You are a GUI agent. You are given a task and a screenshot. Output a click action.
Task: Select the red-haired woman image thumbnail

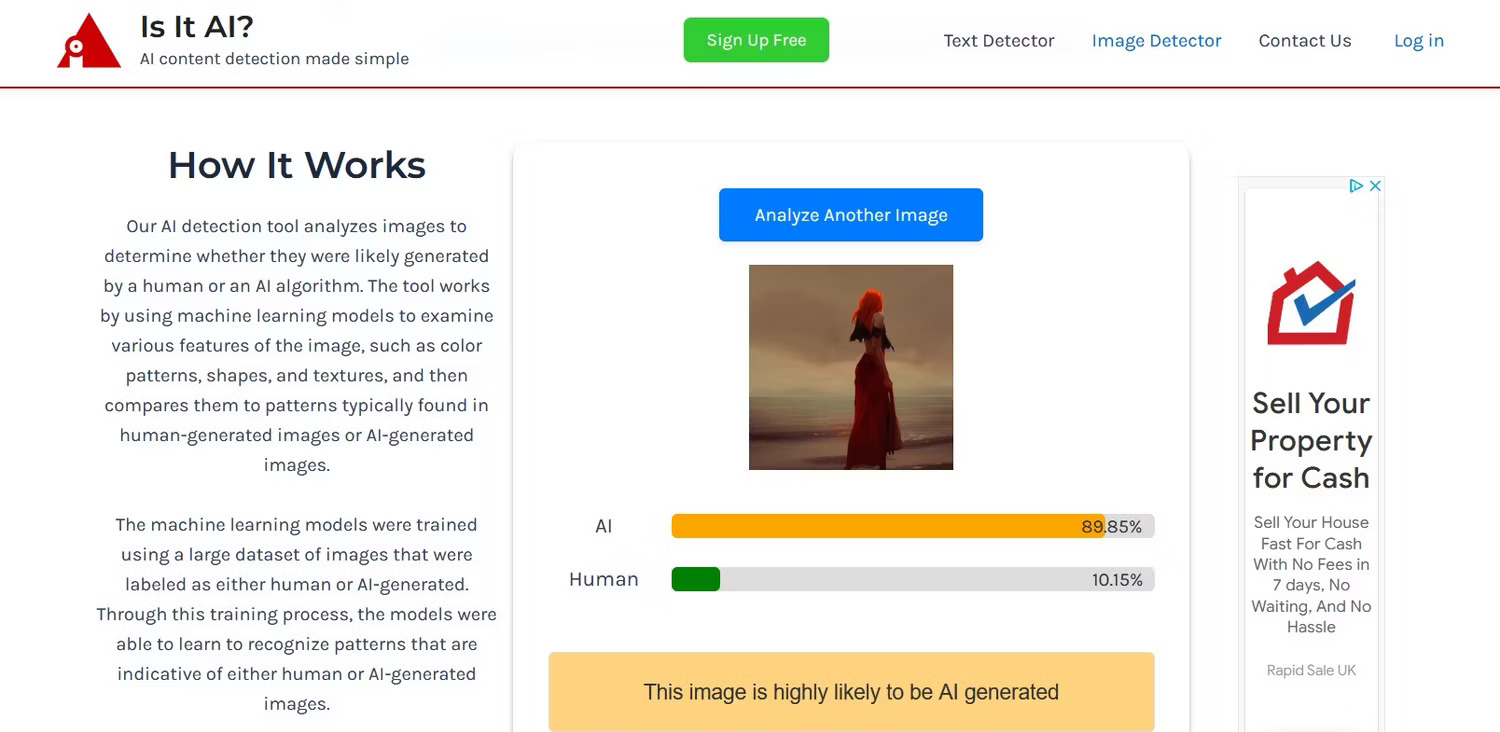coord(851,367)
